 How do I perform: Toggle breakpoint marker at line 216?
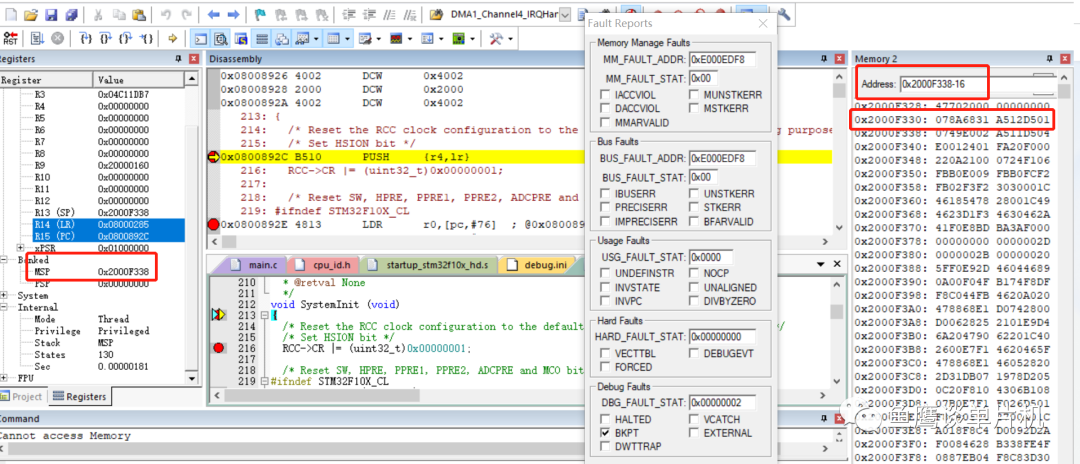219,348
